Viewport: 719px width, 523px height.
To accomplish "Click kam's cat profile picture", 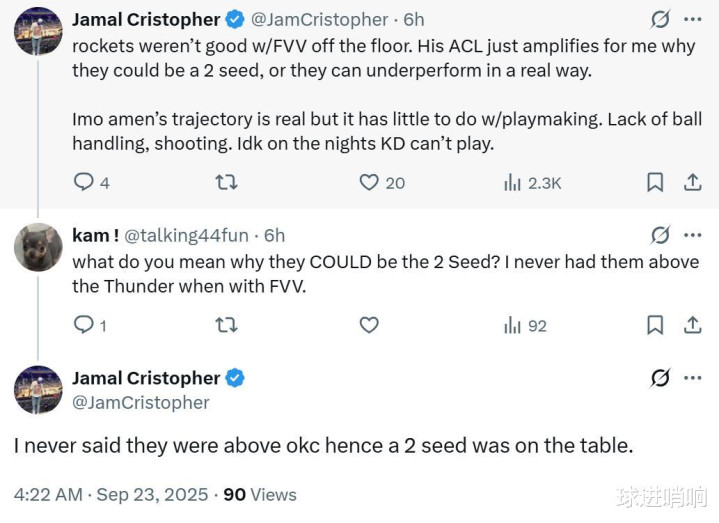I will (38, 246).
